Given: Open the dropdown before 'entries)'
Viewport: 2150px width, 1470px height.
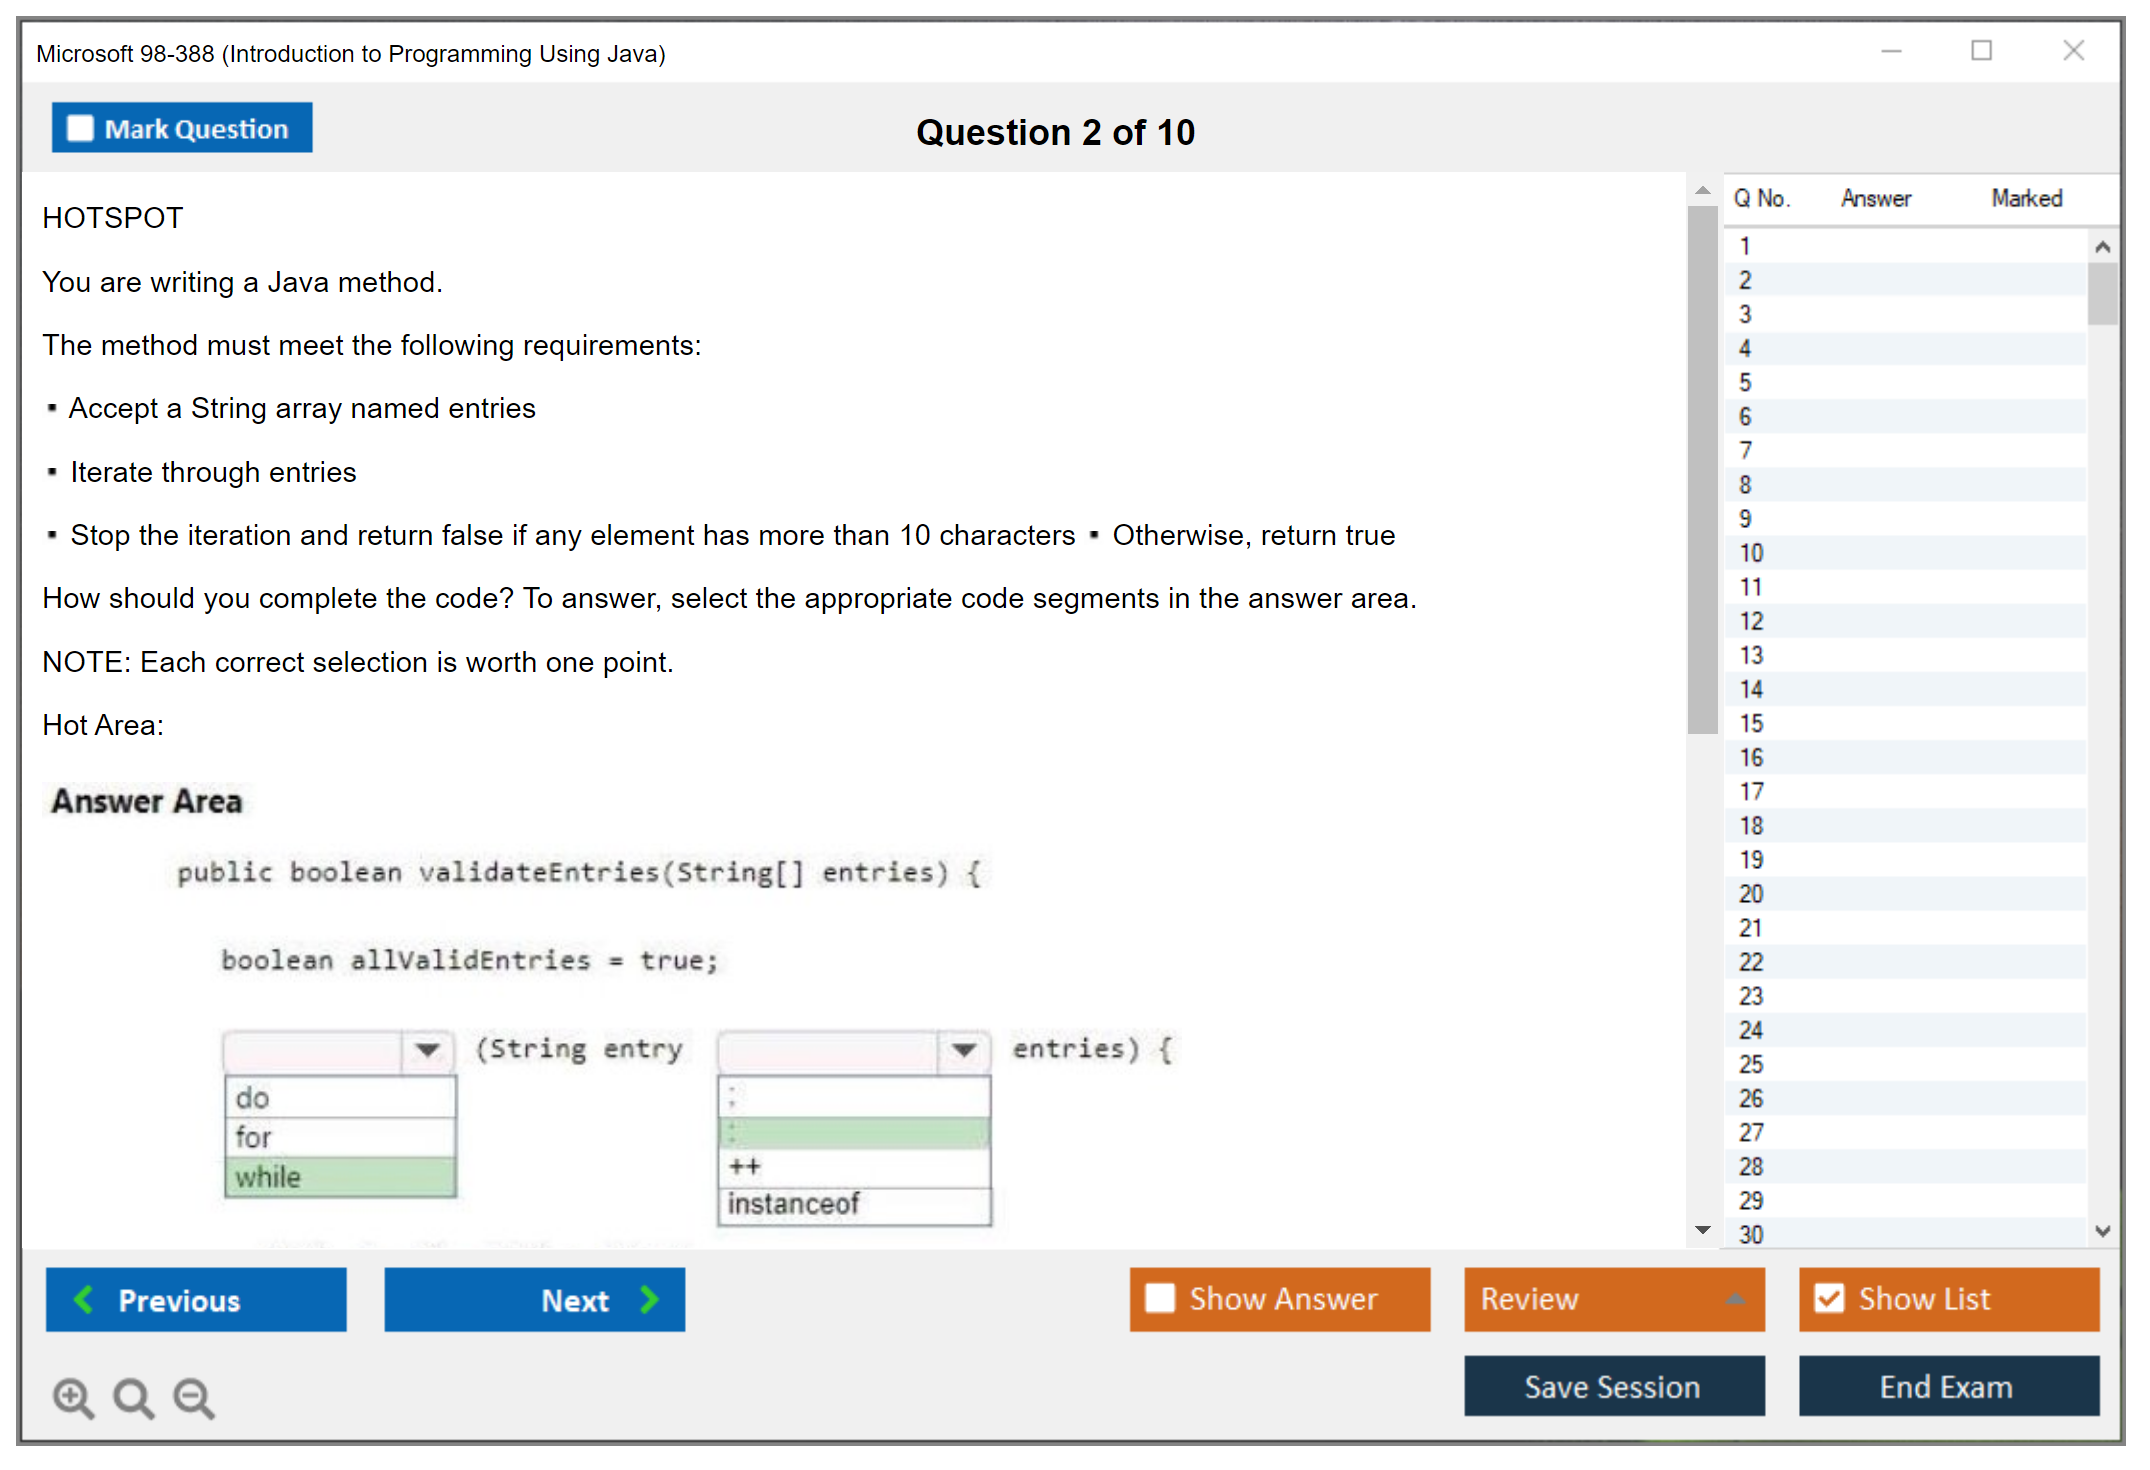Looking at the screenshot, I should coord(964,1049).
